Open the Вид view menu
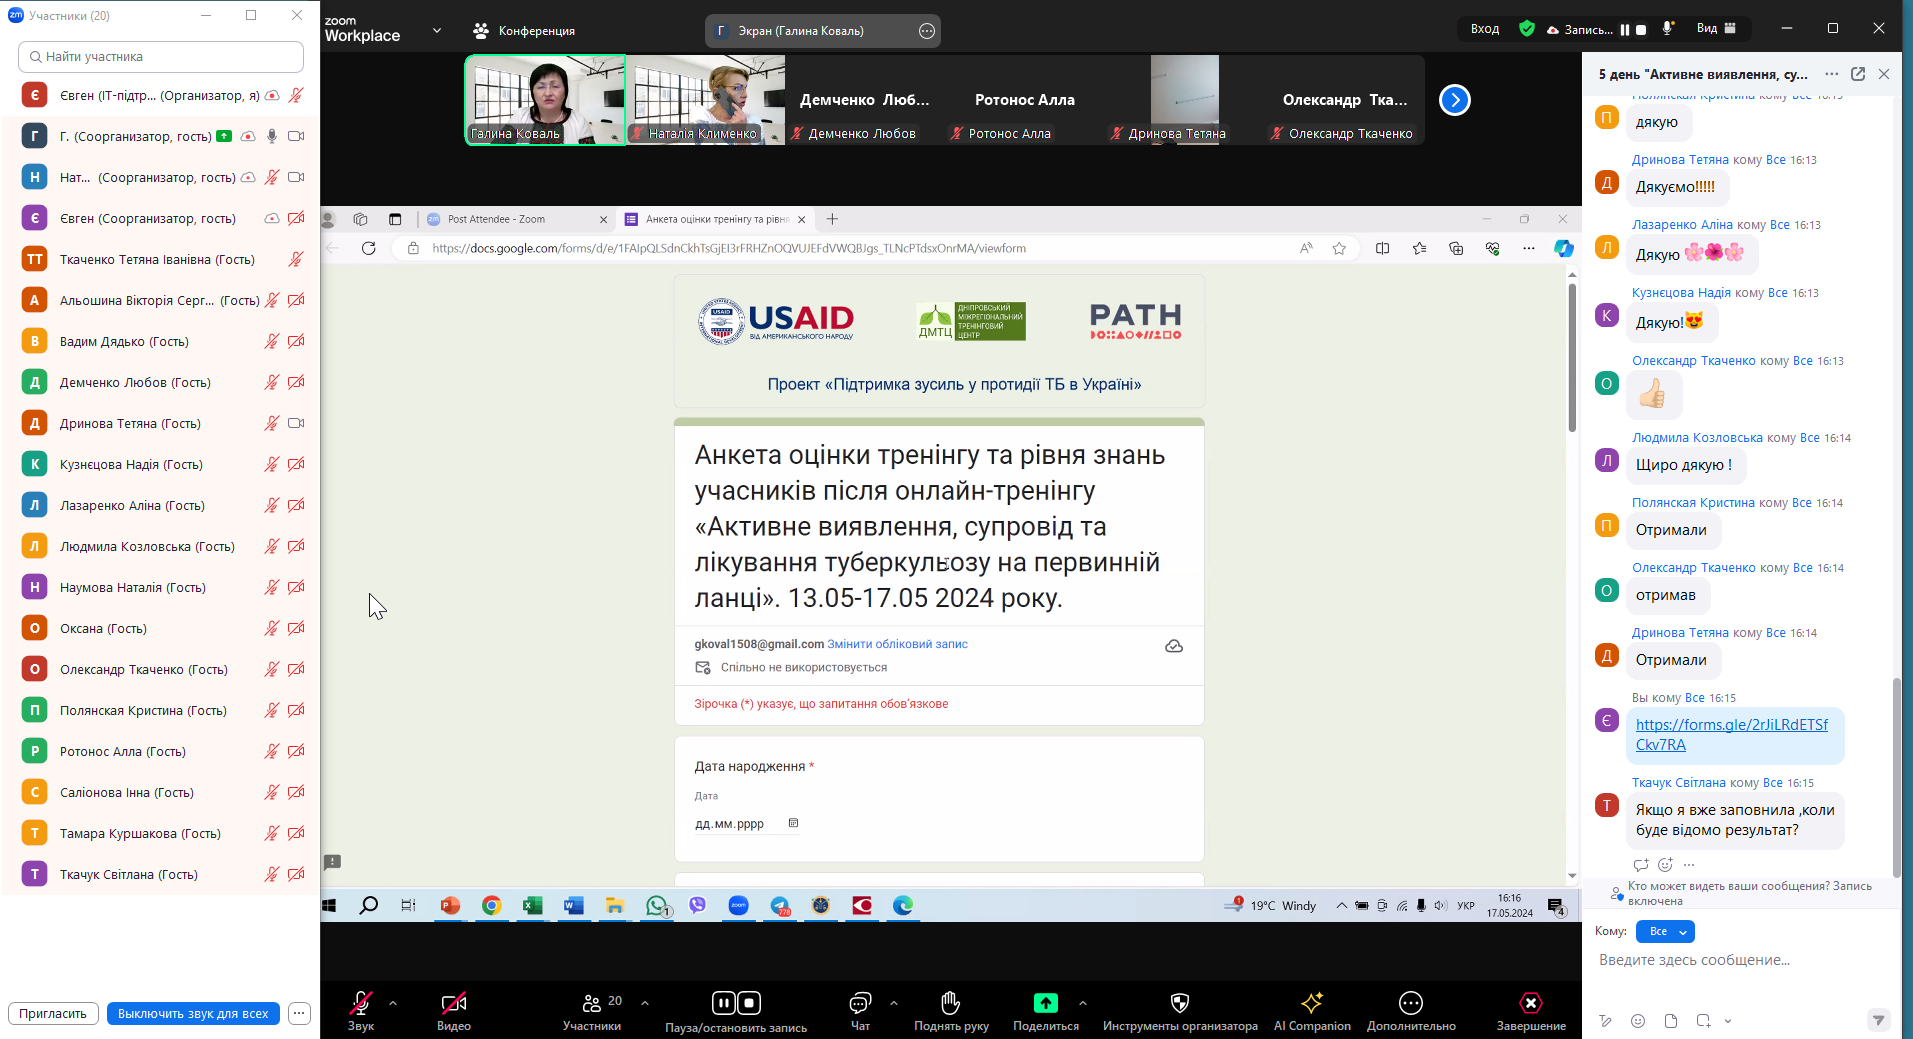The image size is (1913, 1039). pos(1716,29)
